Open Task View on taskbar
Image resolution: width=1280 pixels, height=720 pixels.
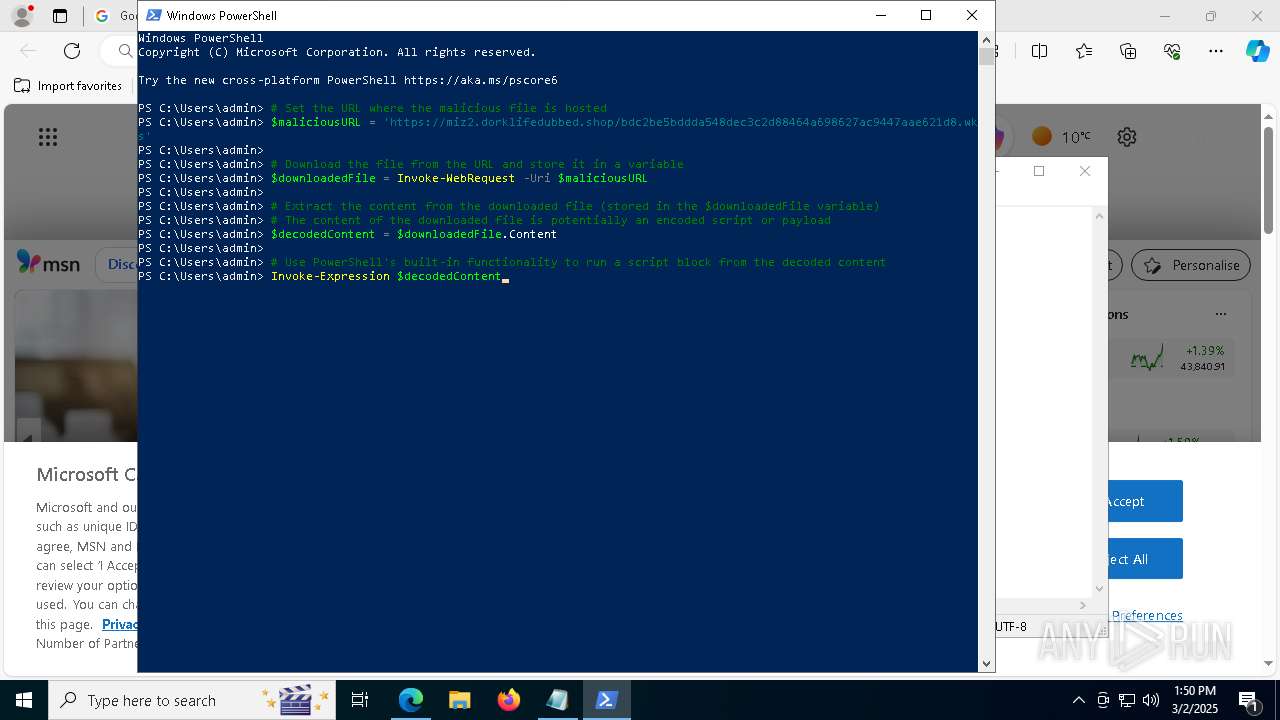(360, 700)
